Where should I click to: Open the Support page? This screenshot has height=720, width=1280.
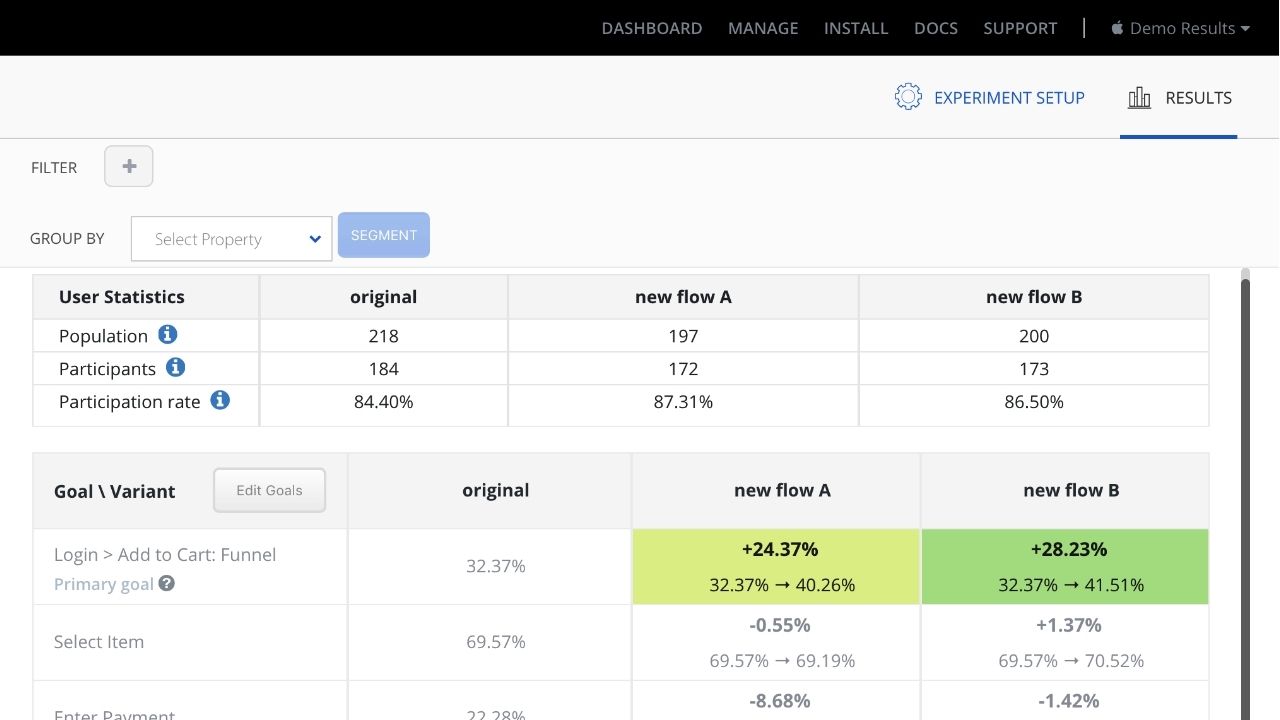click(1020, 28)
